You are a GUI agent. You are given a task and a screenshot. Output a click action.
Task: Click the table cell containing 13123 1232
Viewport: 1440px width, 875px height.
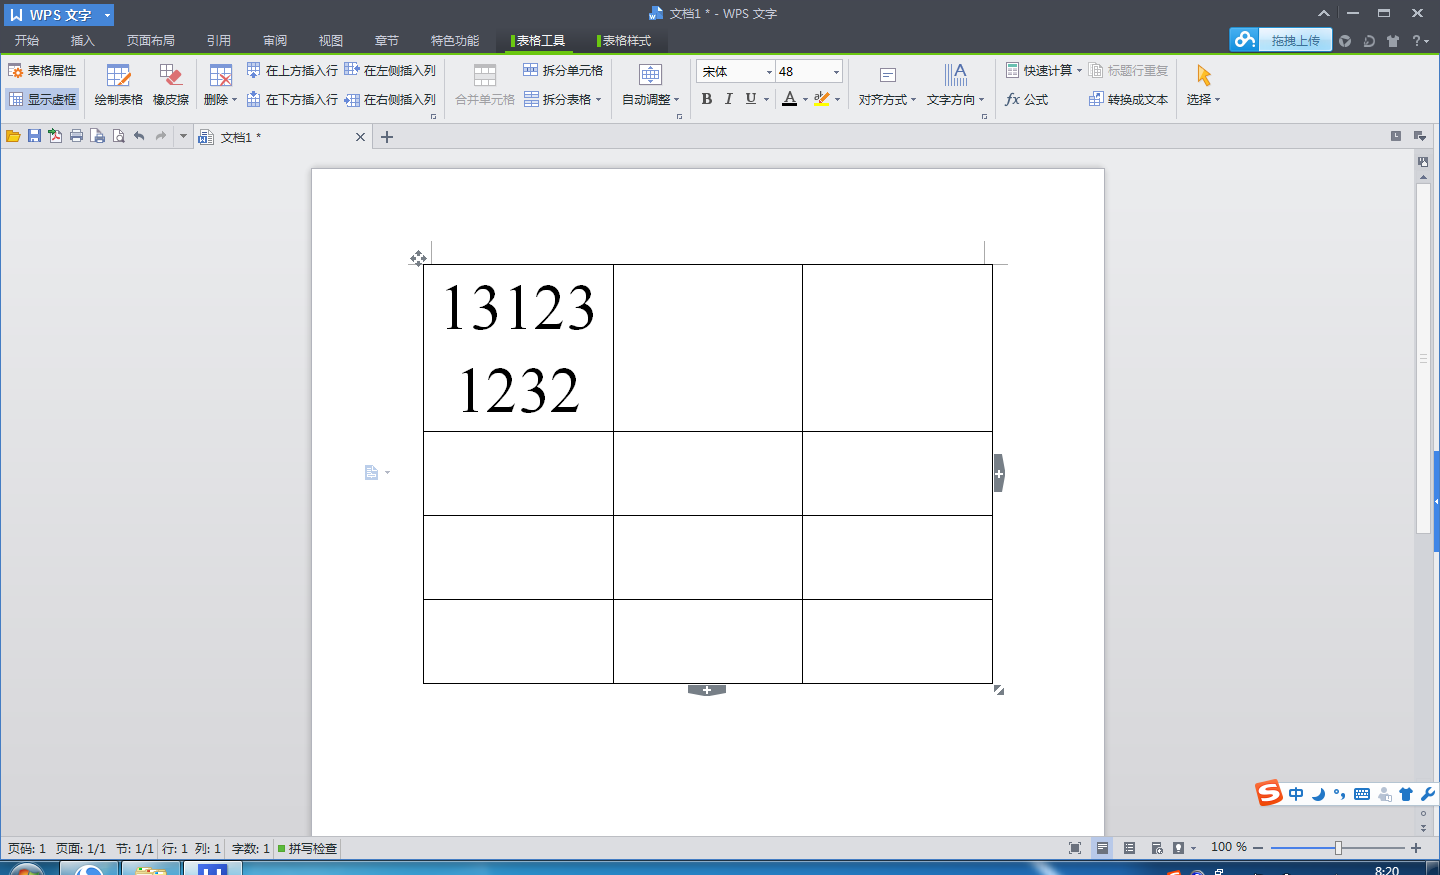518,348
